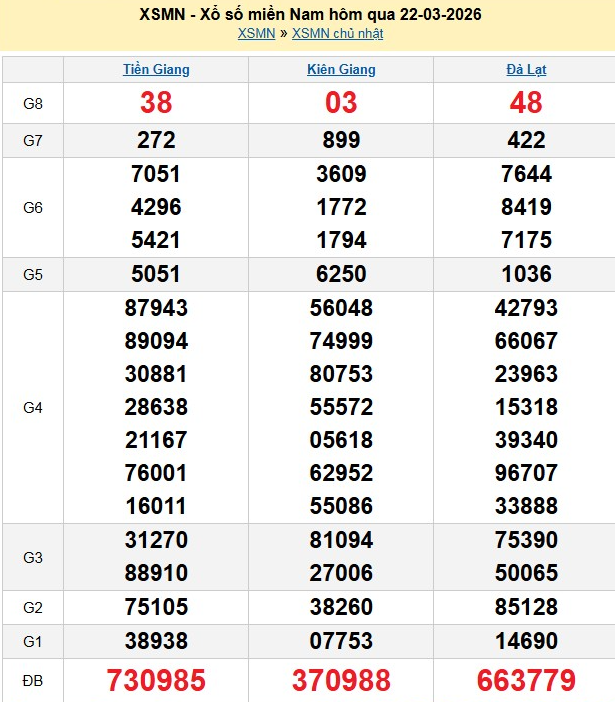Click the G6 row label
615x702 pixels.
click(x=33, y=208)
